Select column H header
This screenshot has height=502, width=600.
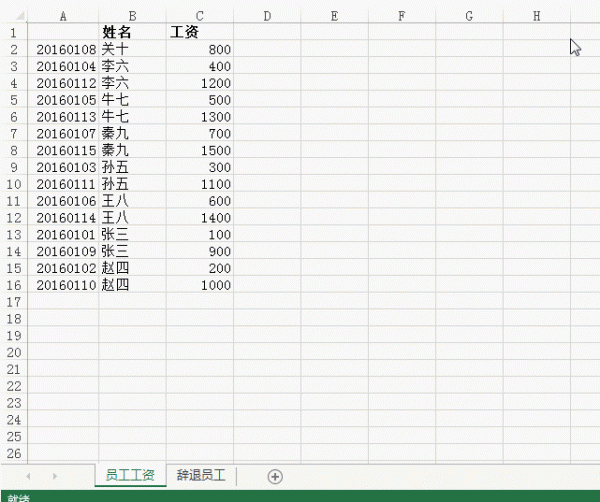pos(536,16)
